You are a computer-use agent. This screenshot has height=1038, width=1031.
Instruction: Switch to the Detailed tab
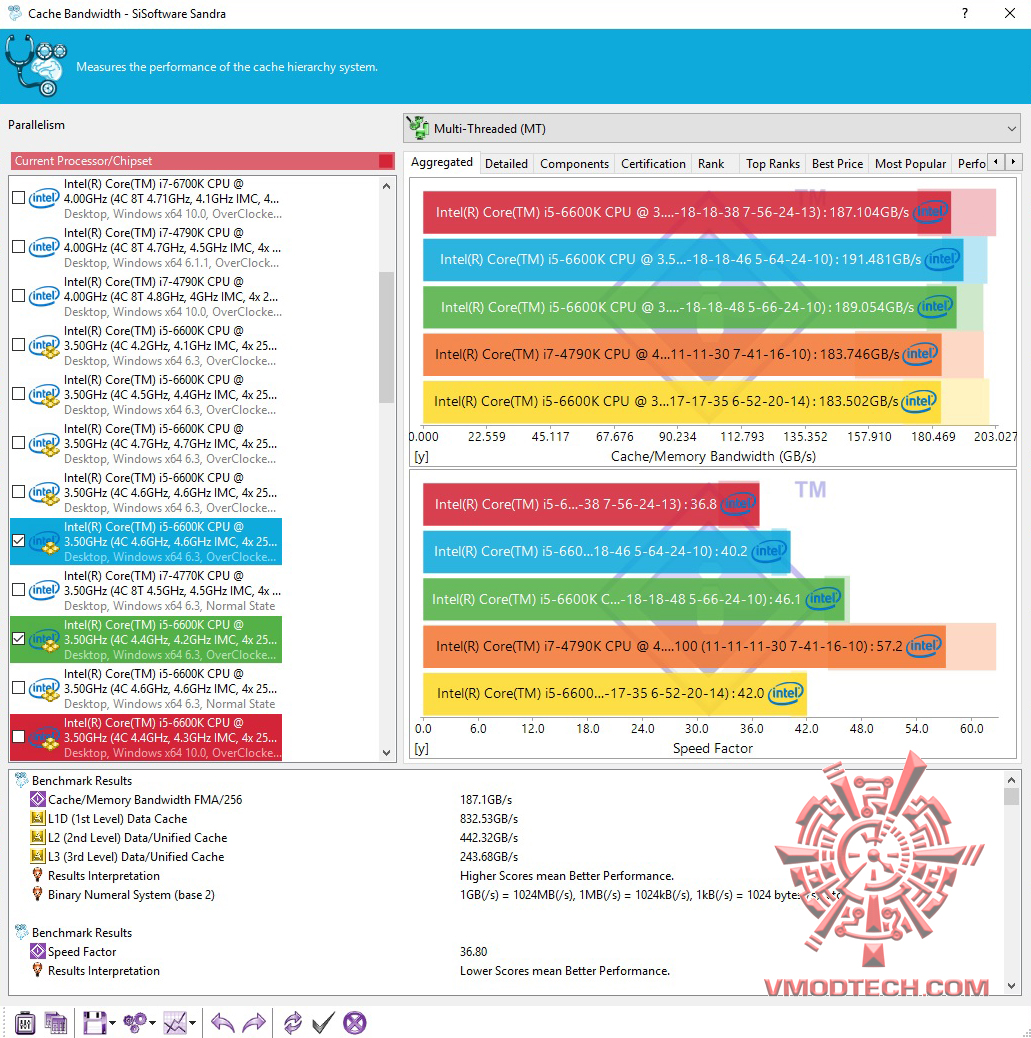(506, 164)
